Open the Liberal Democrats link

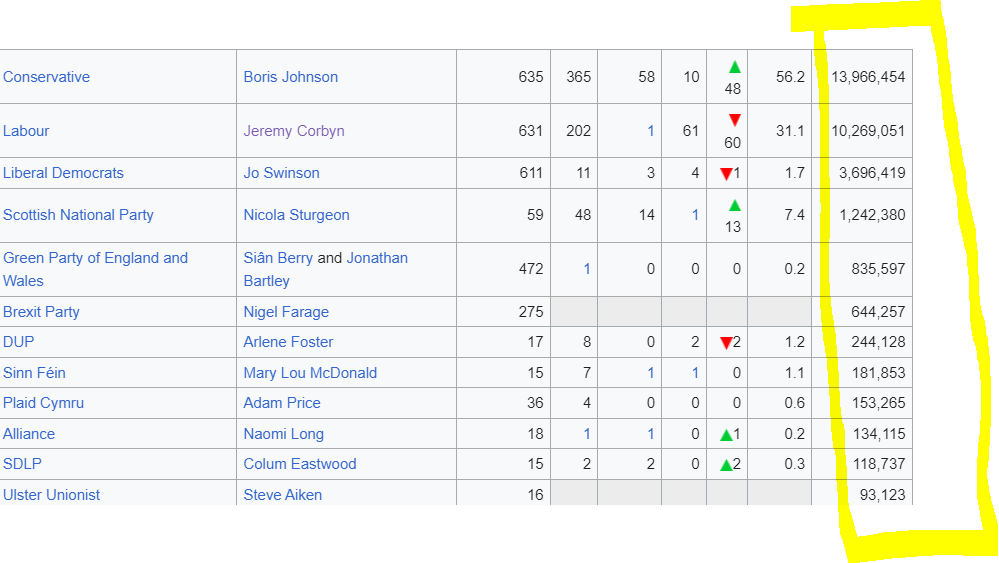pos(63,173)
